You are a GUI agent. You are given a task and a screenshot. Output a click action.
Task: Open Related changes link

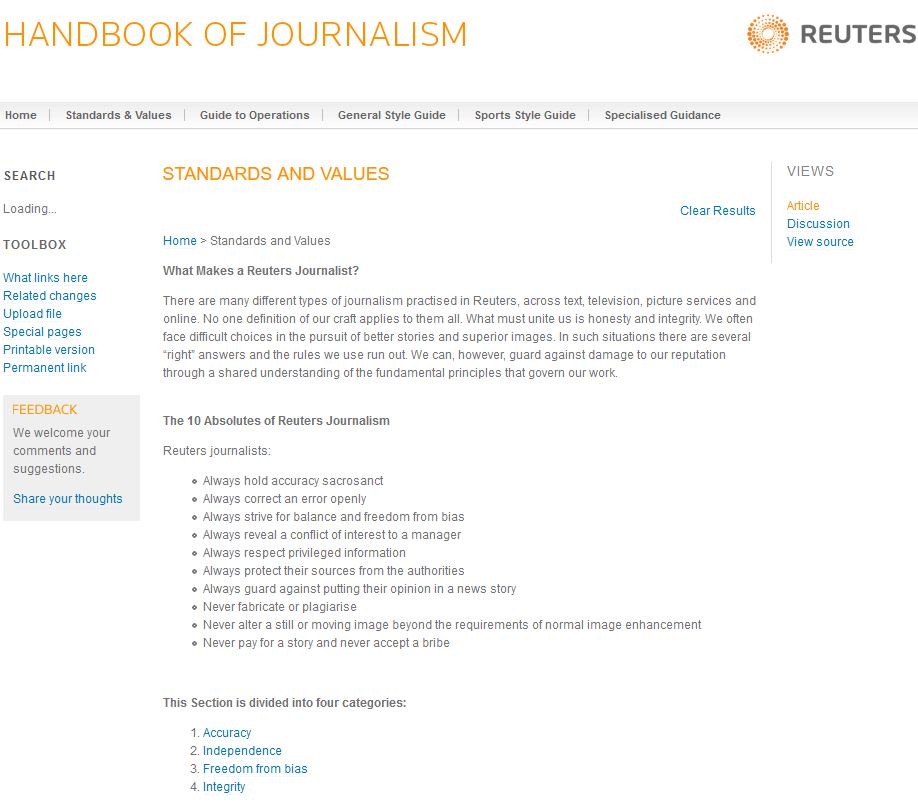coord(50,296)
